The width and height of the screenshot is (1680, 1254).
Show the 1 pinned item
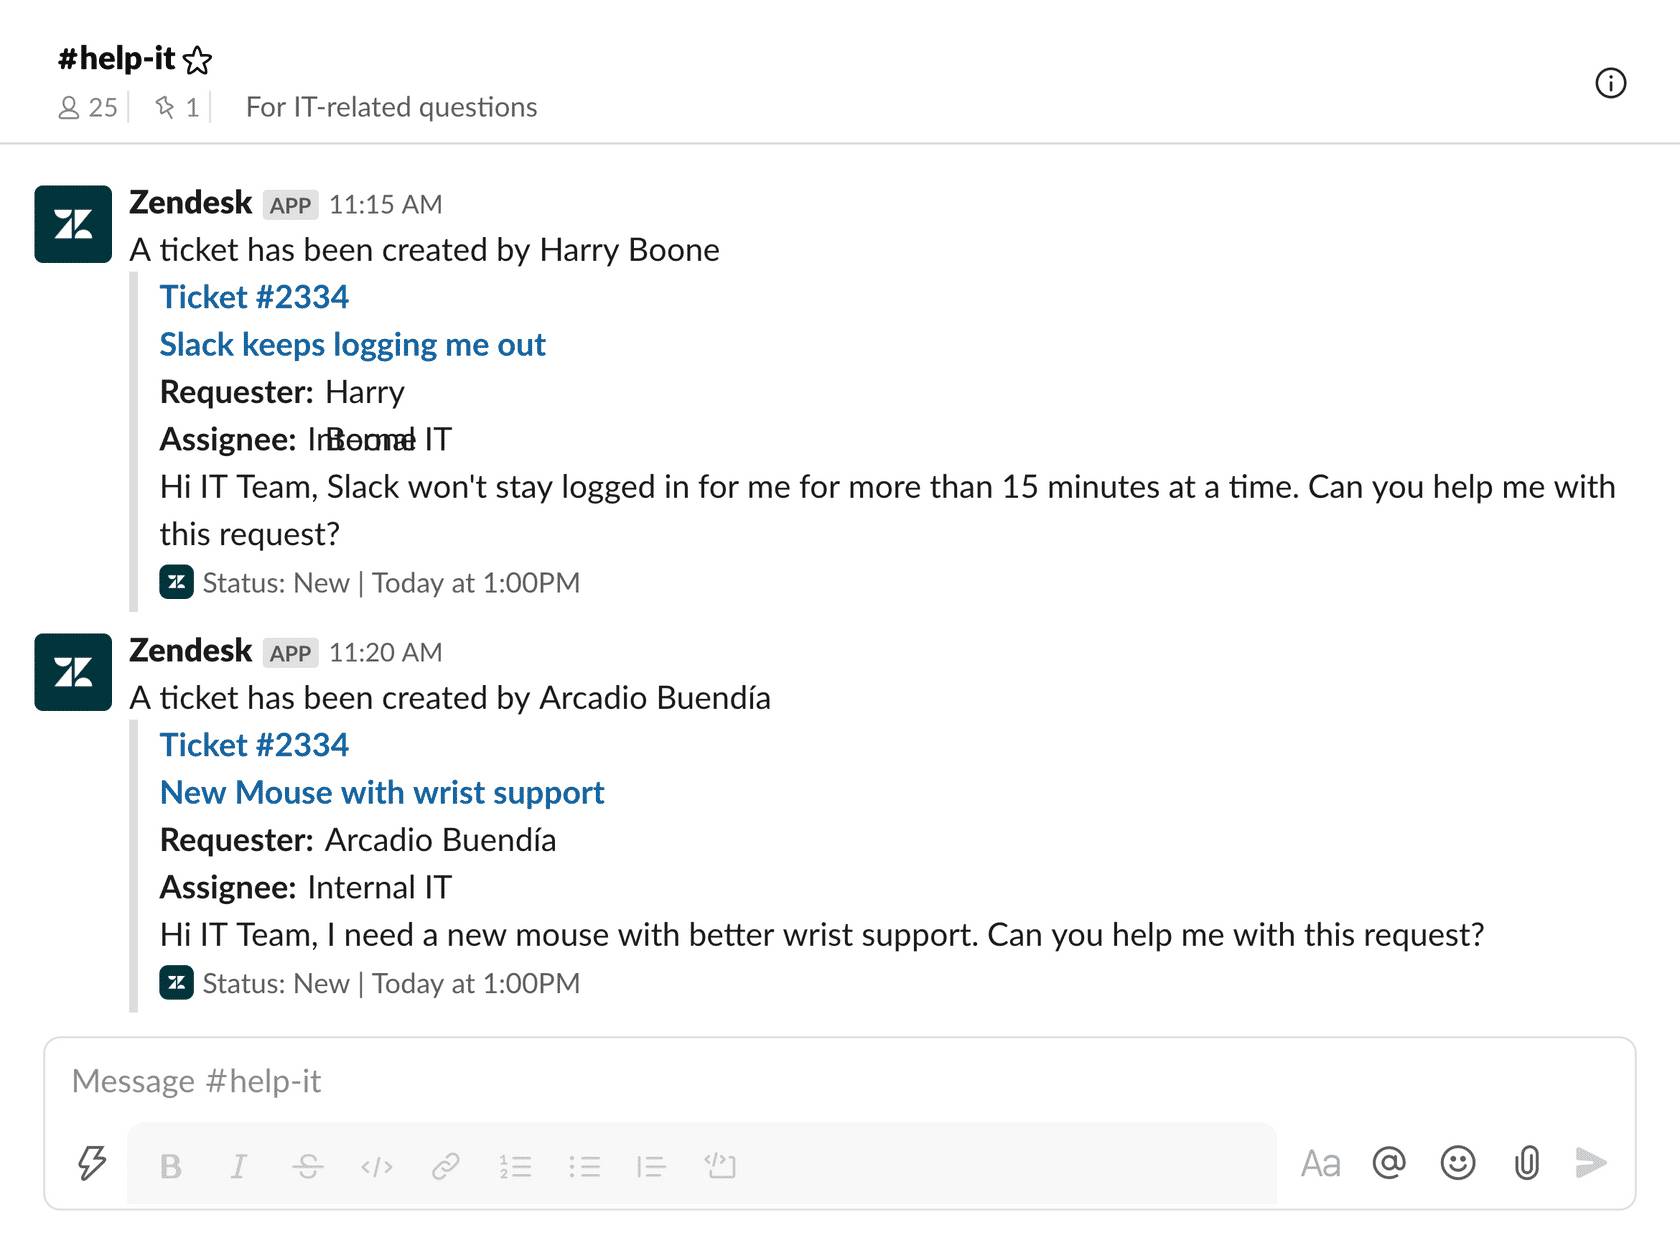(x=177, y=108)
